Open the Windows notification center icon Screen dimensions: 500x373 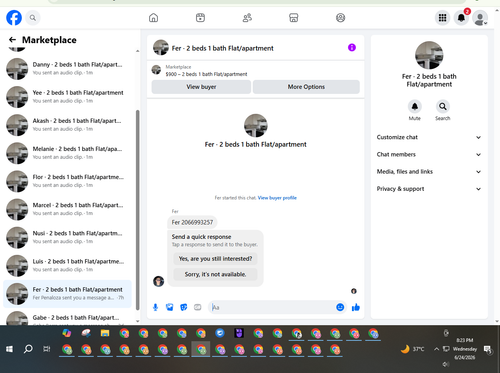point(488,349)
